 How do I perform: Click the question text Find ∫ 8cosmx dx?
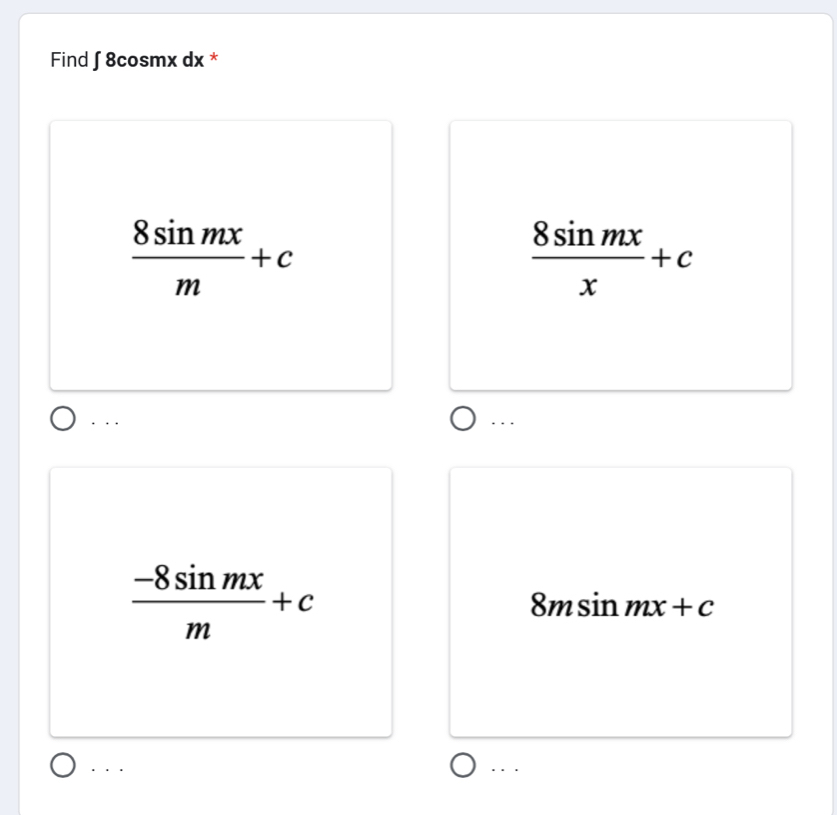pos(127,60)
